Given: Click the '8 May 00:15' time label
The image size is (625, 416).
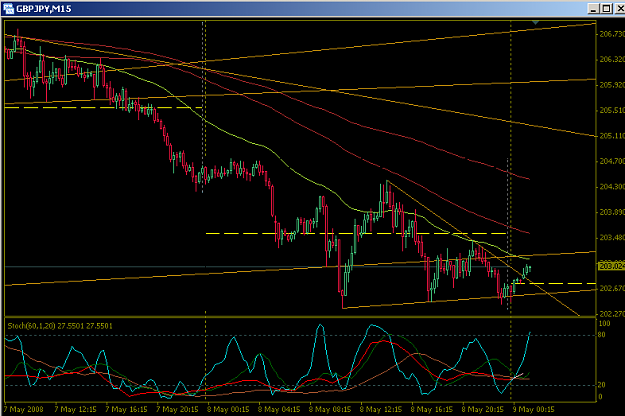Looking at the screenshot, I should (x=228, y=409).
